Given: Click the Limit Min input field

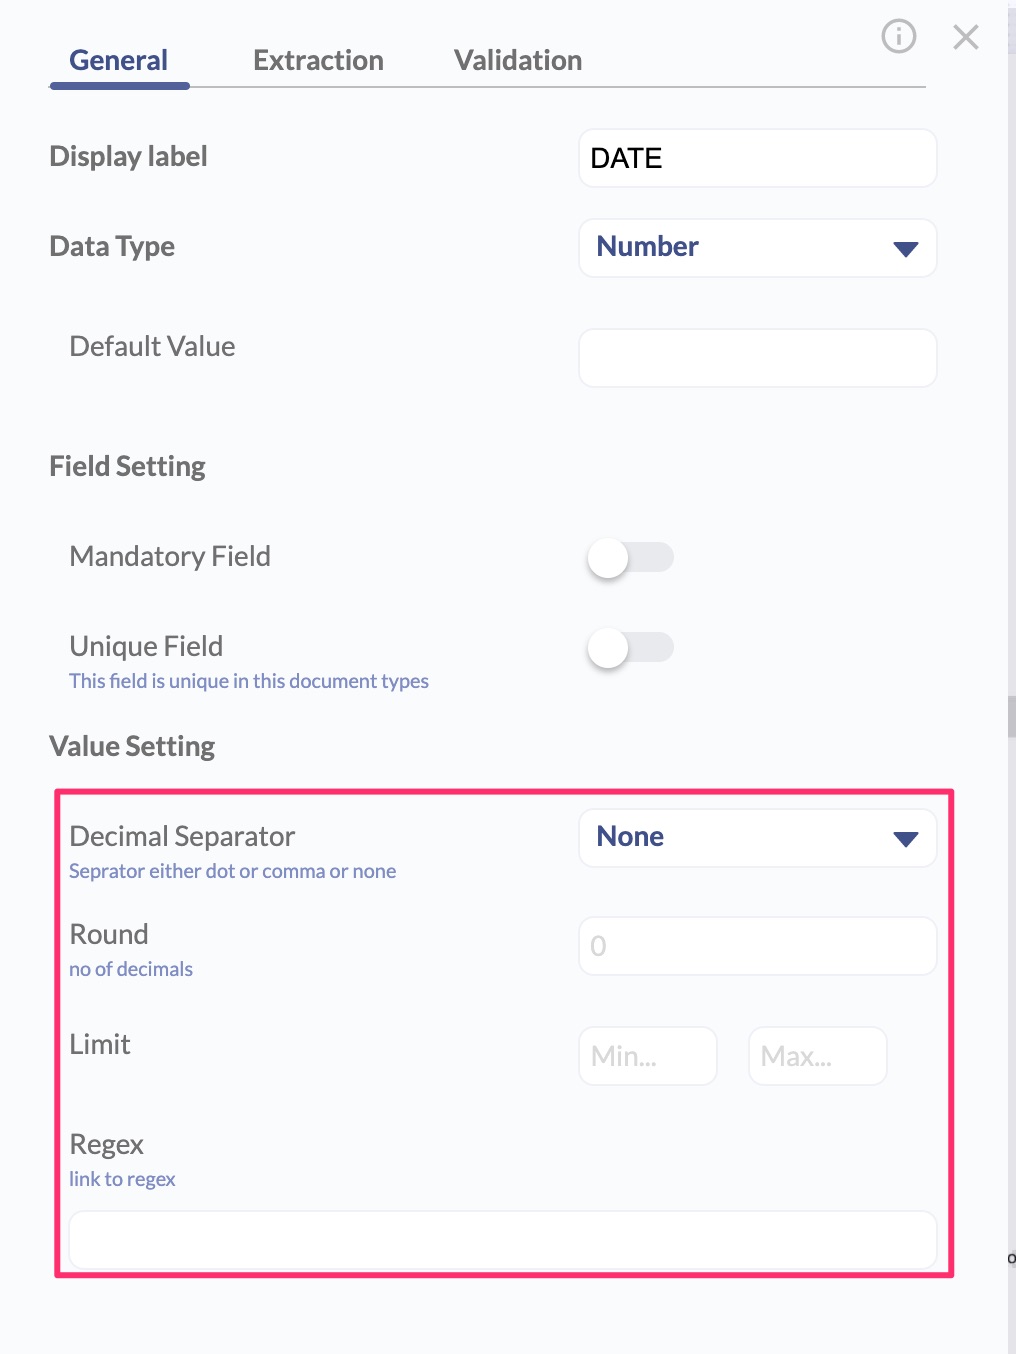Looking at the screenshot, I should [x=648, y=1056].
